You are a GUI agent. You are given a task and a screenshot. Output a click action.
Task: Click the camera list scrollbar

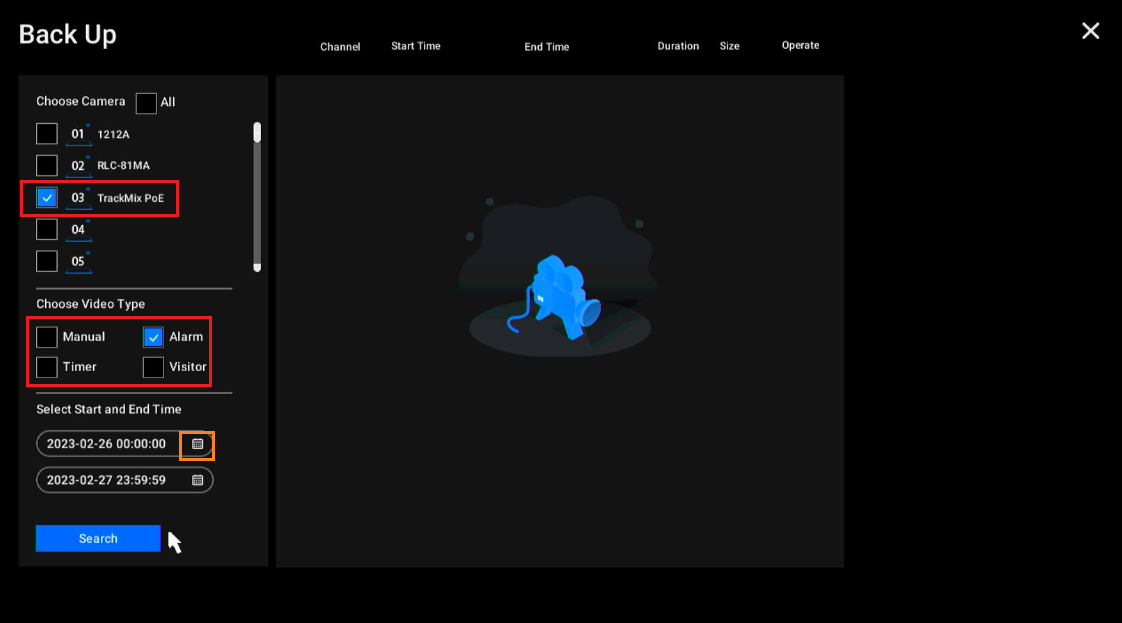point(257,197)
